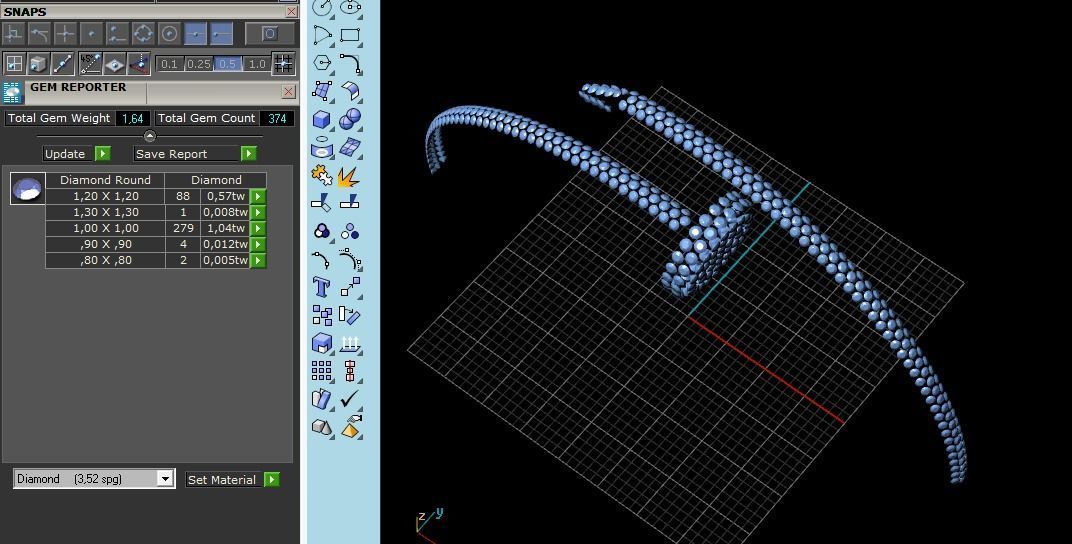Select the edit points on curve tool
Screen dimensions: 1072x544
point(322,259)
